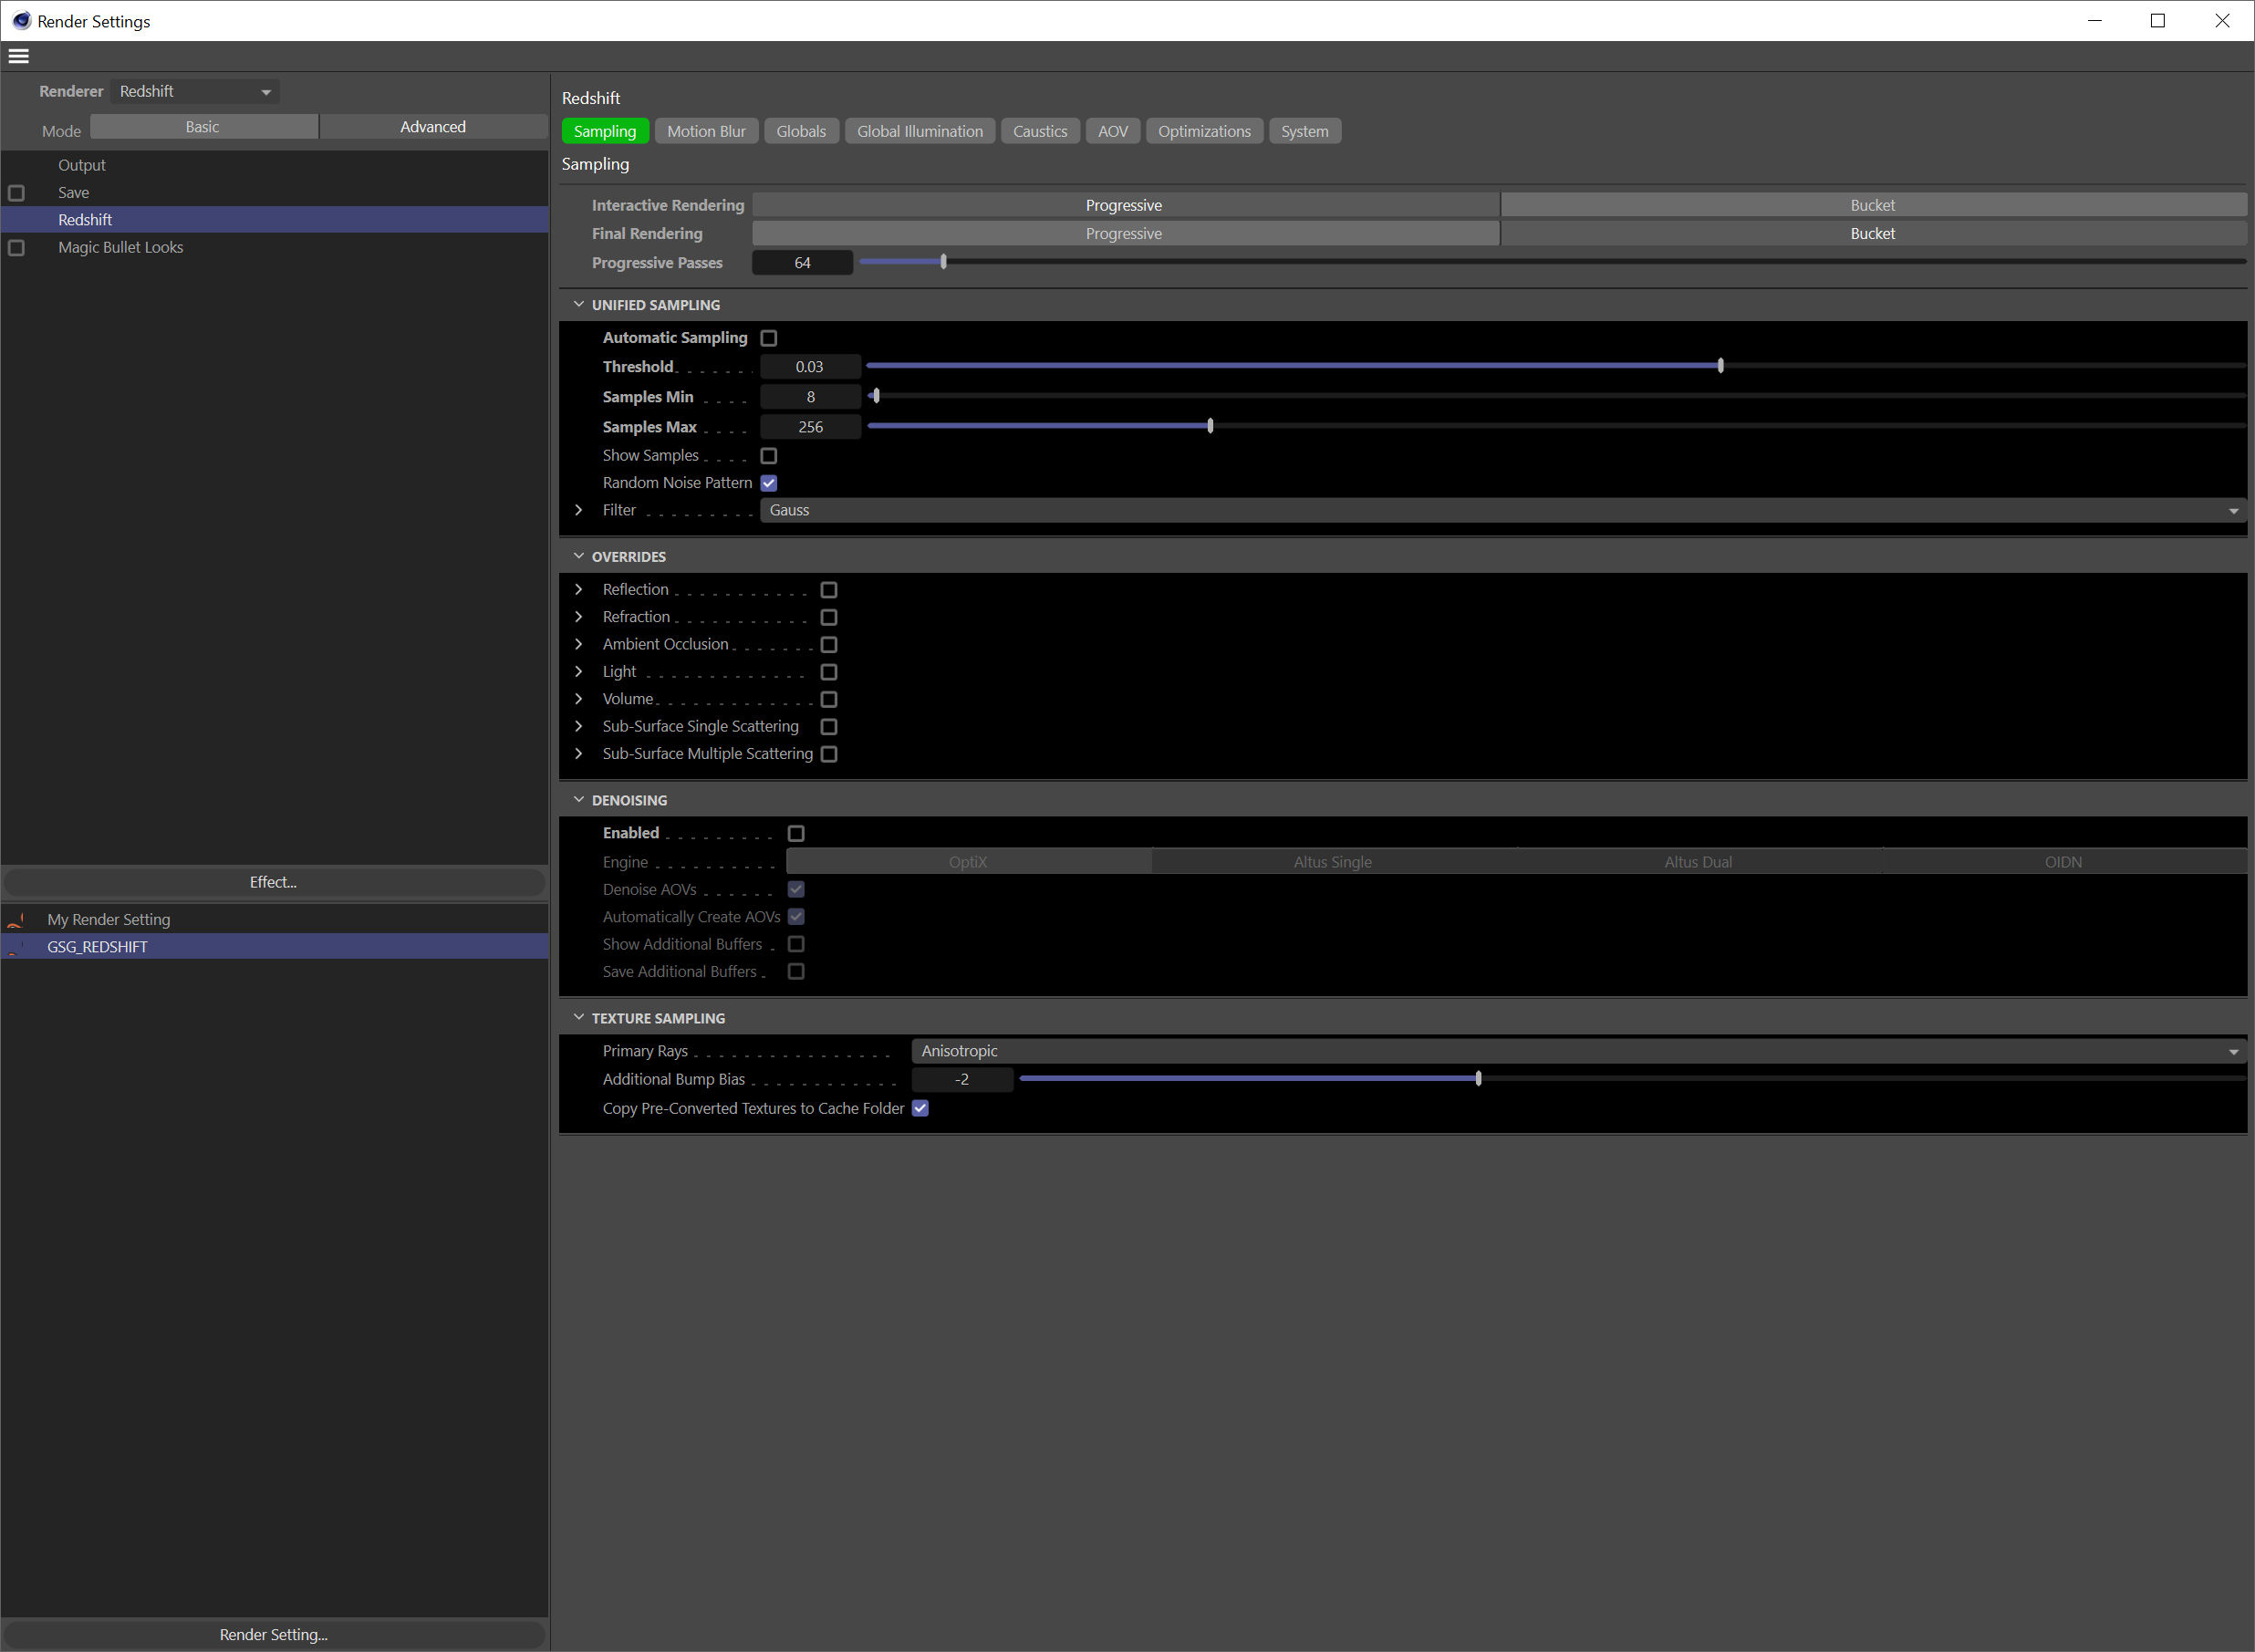Enable Sub-Surface Single Scattering checkbox
The image size is (2255, 1652).
pos(829,727)
